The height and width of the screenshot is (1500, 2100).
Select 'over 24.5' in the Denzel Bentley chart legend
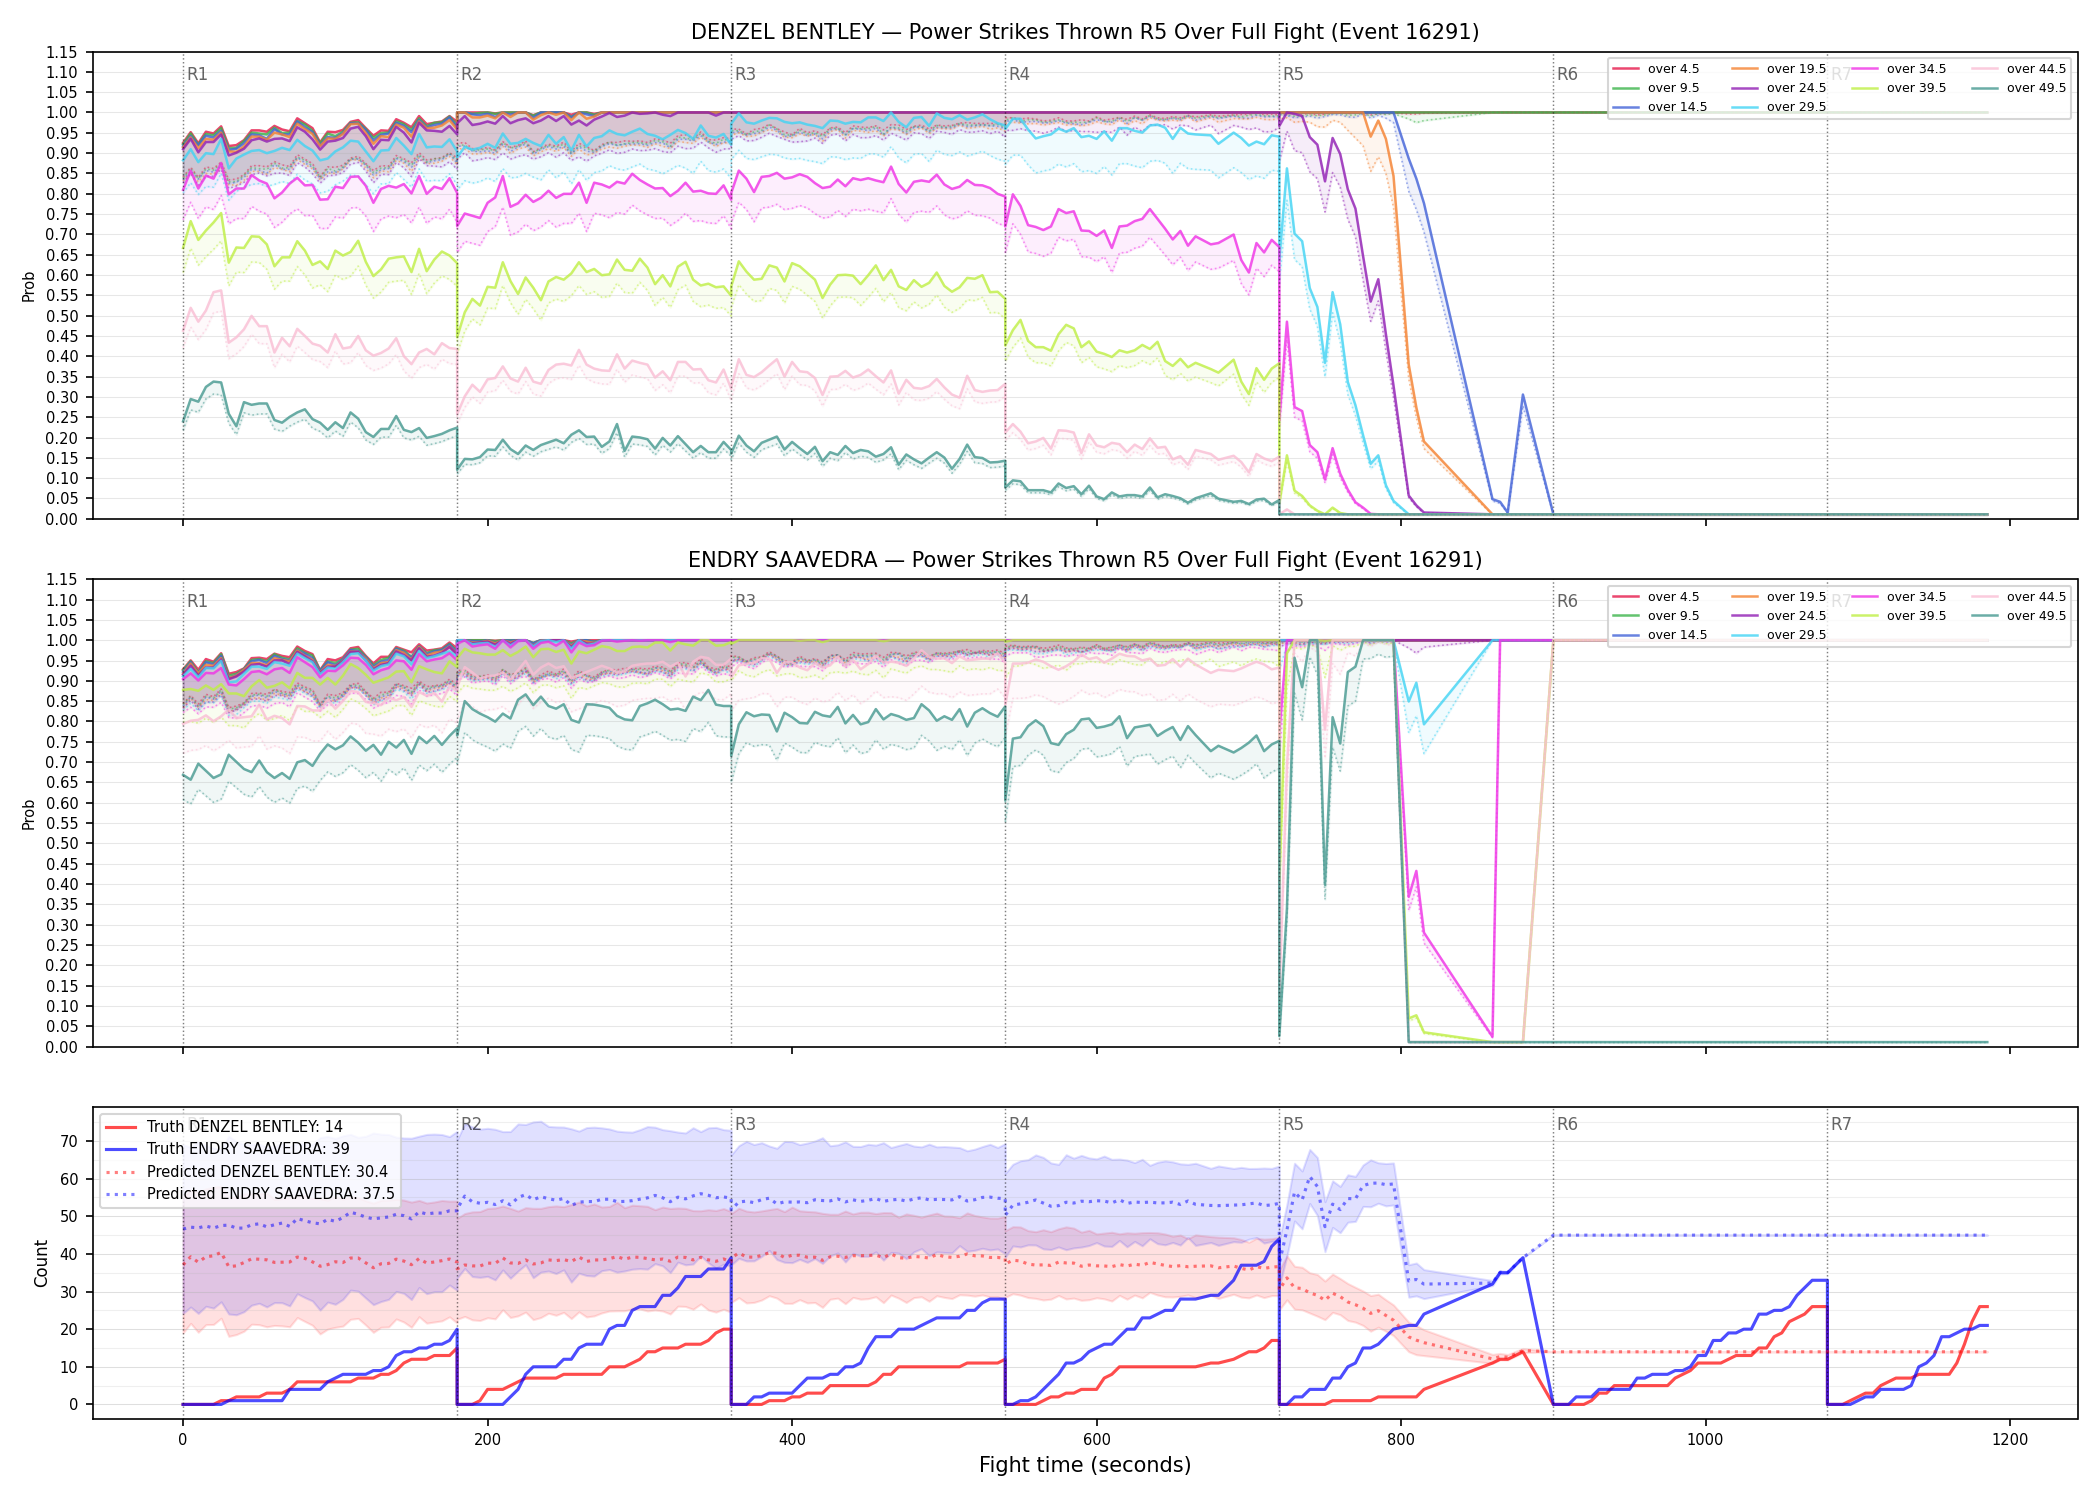(1779, 88)
